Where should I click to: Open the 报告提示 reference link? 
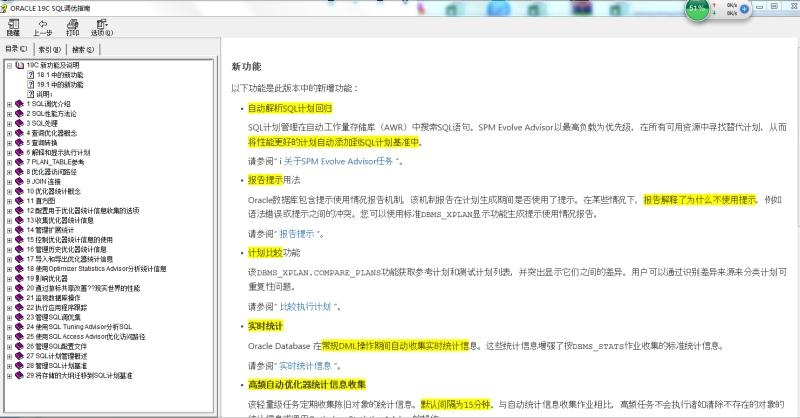click(x=297, y=234)
